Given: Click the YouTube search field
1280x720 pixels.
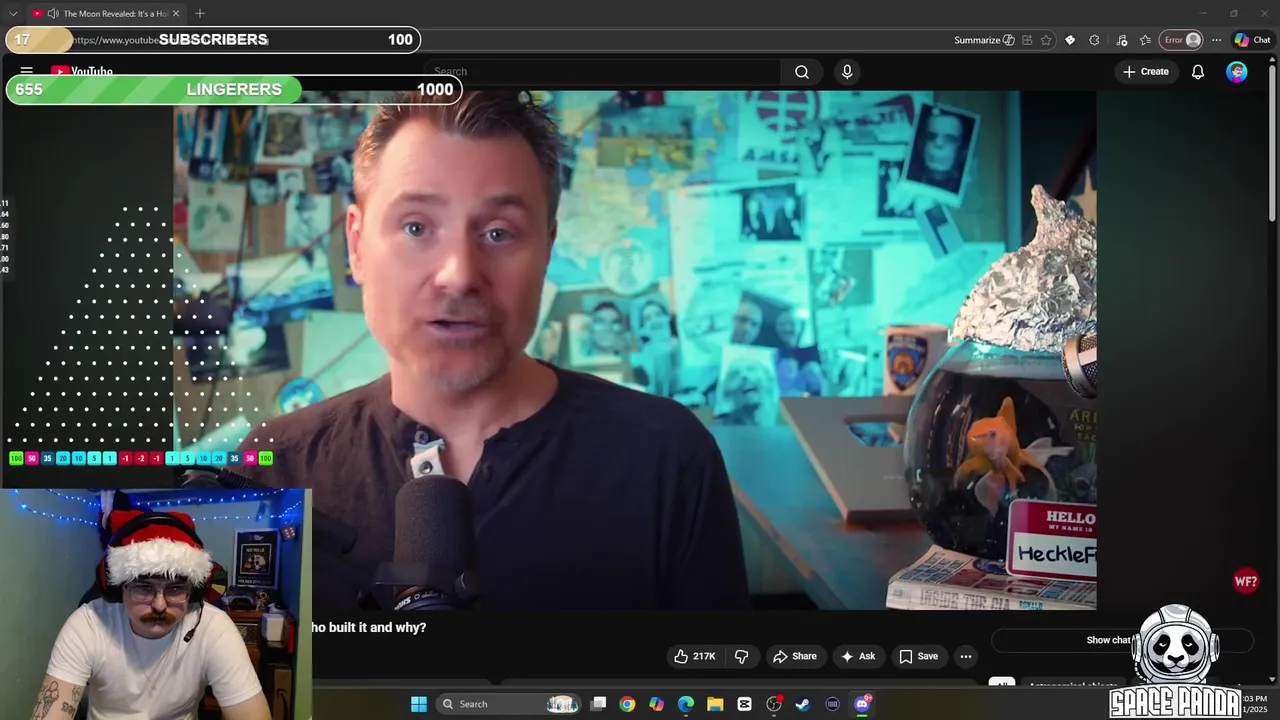Looking at the screenshot, I should coord(604,72).
